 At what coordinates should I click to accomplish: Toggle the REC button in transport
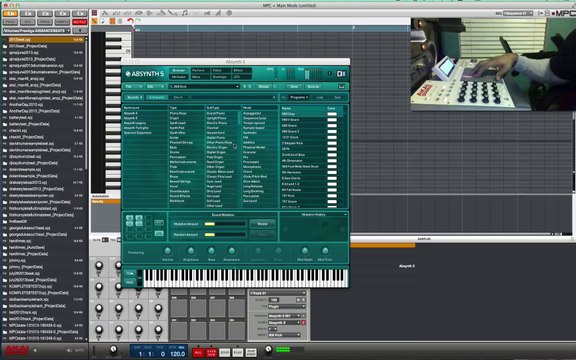click(198, 353)
